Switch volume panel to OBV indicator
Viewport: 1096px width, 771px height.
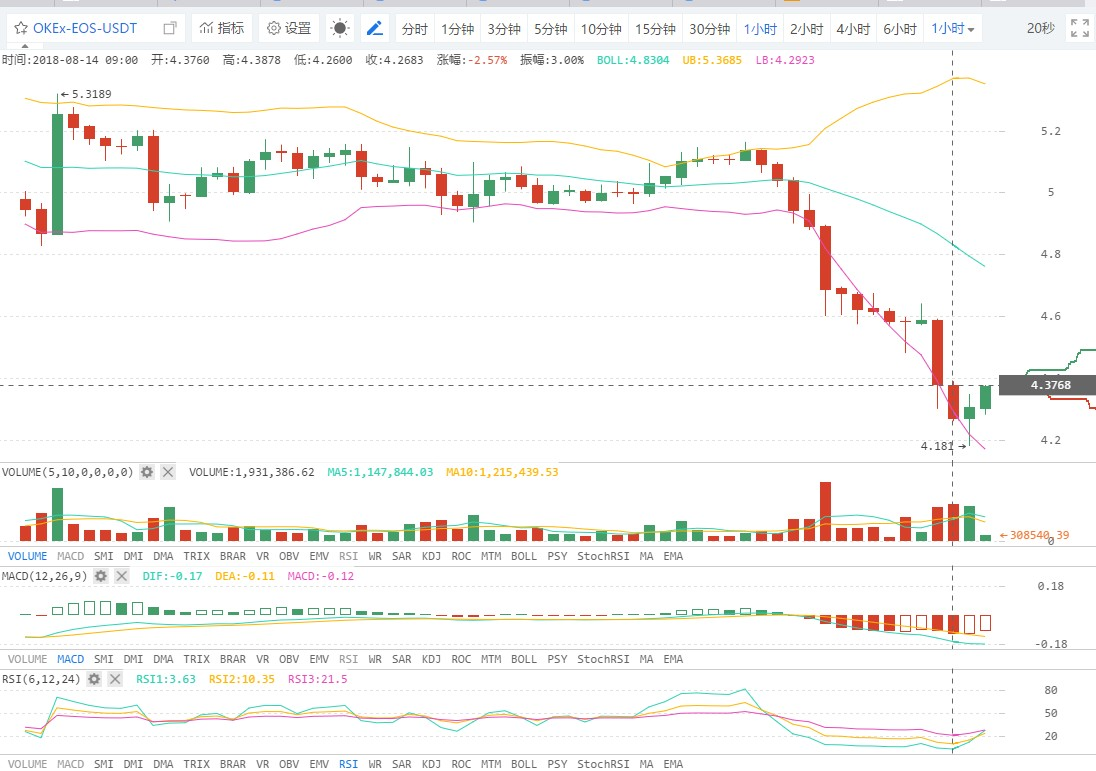click(289, 556)
